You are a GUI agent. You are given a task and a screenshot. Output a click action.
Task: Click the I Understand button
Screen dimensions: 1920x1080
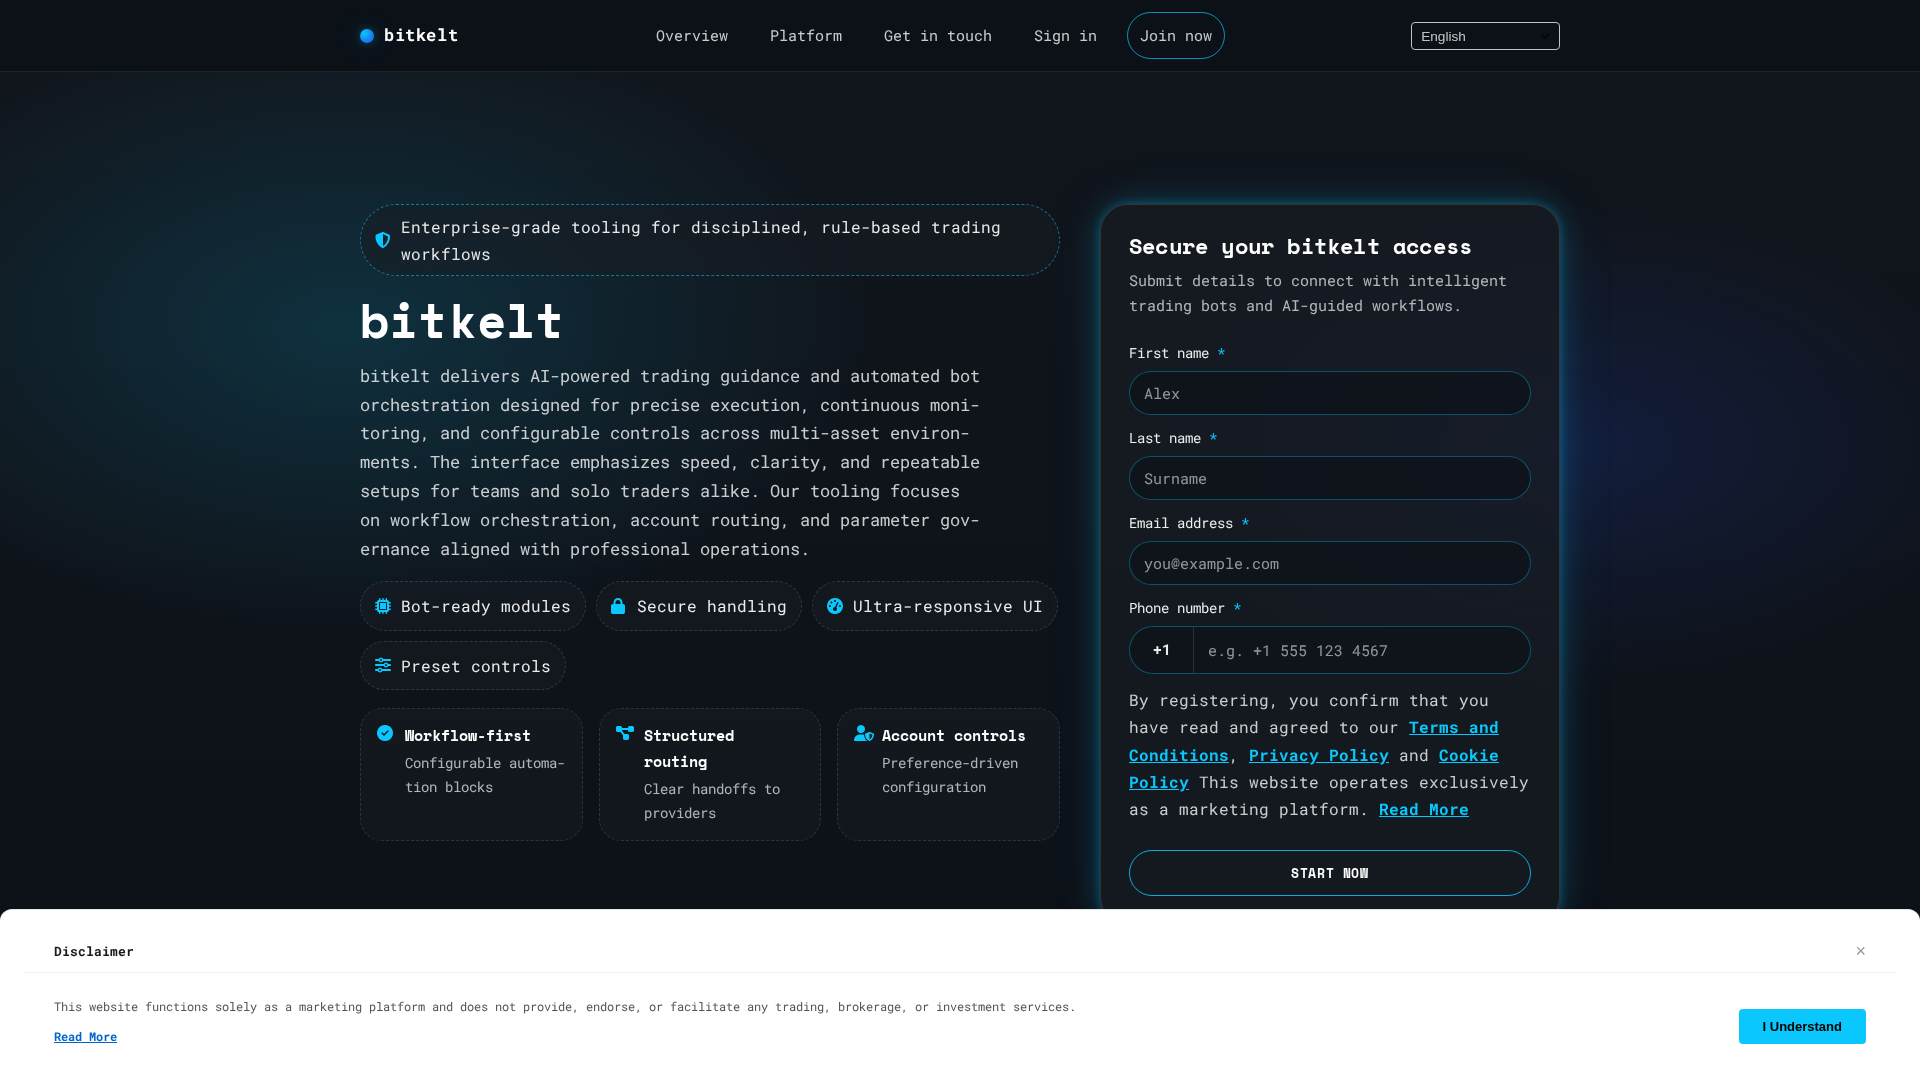[1802, 1026]
